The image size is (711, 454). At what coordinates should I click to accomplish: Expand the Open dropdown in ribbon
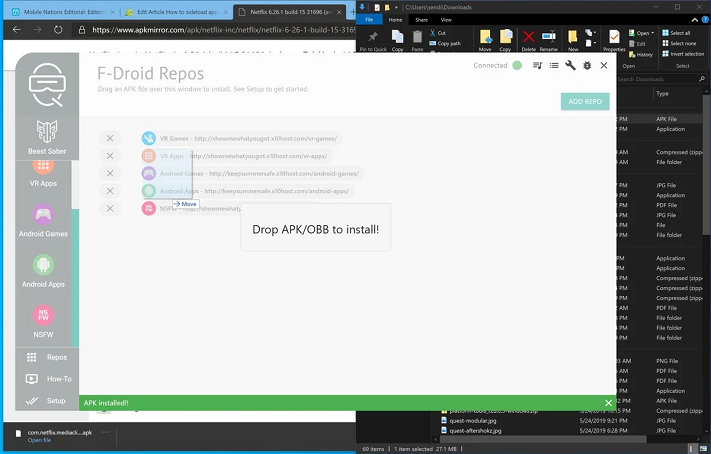pyautogui.click(x=645, y=33)
